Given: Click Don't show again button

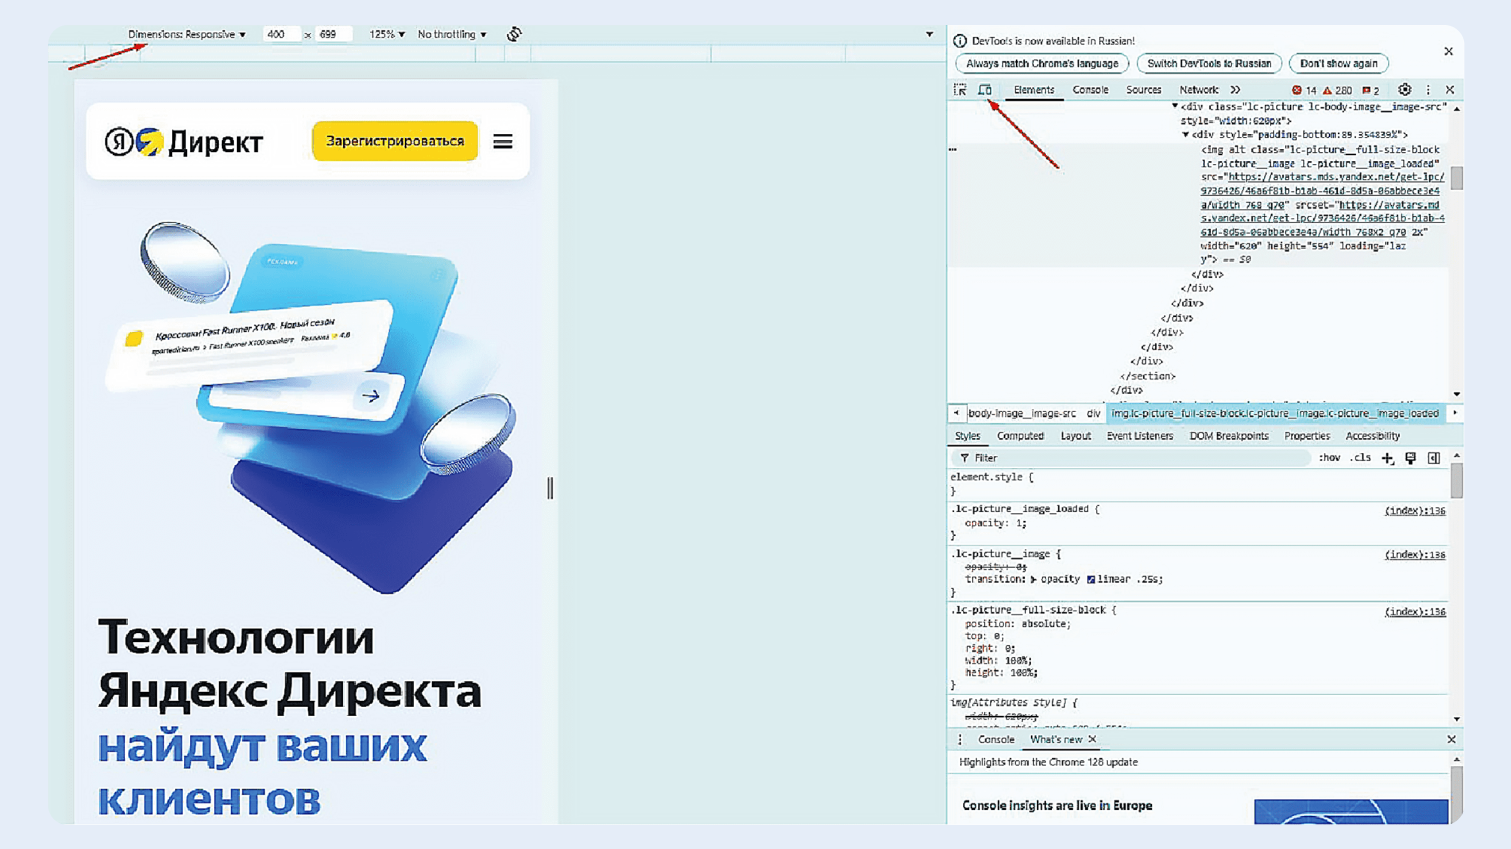Looking at the screenshot, I should pyautogui.click(x=1339, y=63).
